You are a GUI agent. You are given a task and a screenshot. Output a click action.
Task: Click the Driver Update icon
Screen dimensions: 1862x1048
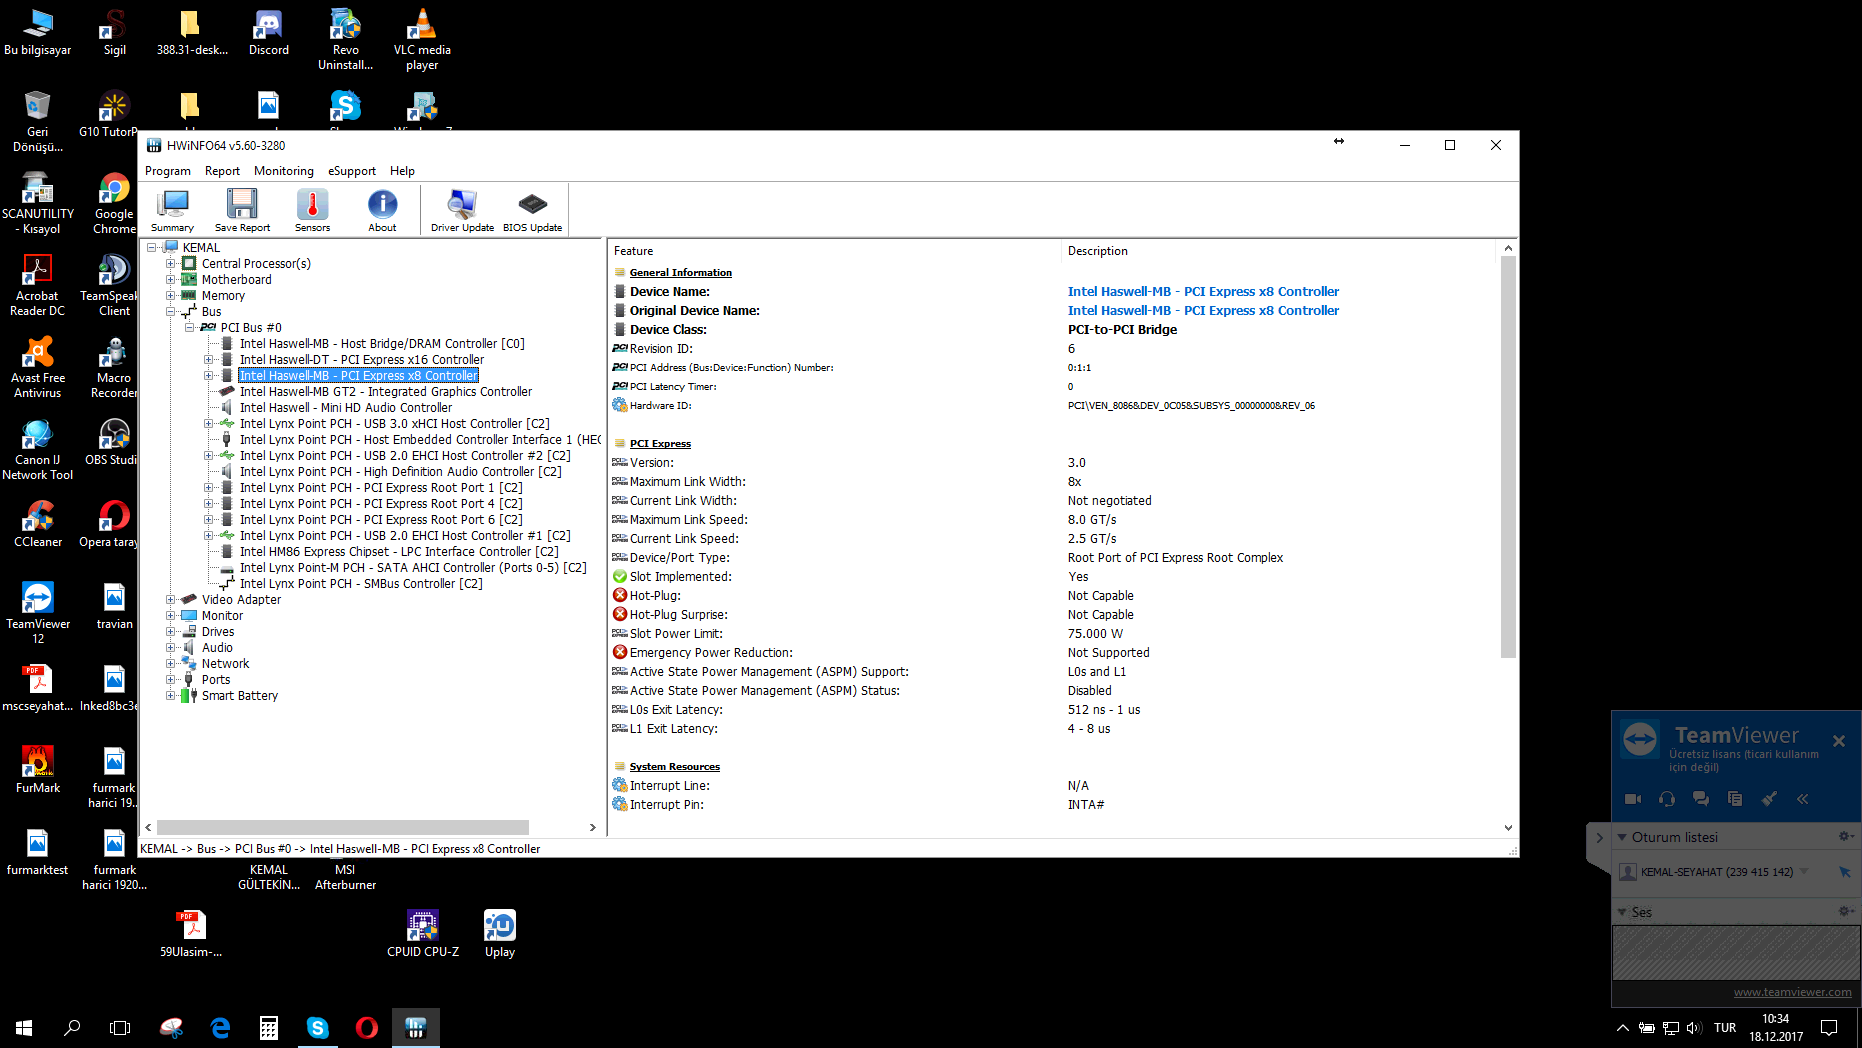tap(462, 210)
